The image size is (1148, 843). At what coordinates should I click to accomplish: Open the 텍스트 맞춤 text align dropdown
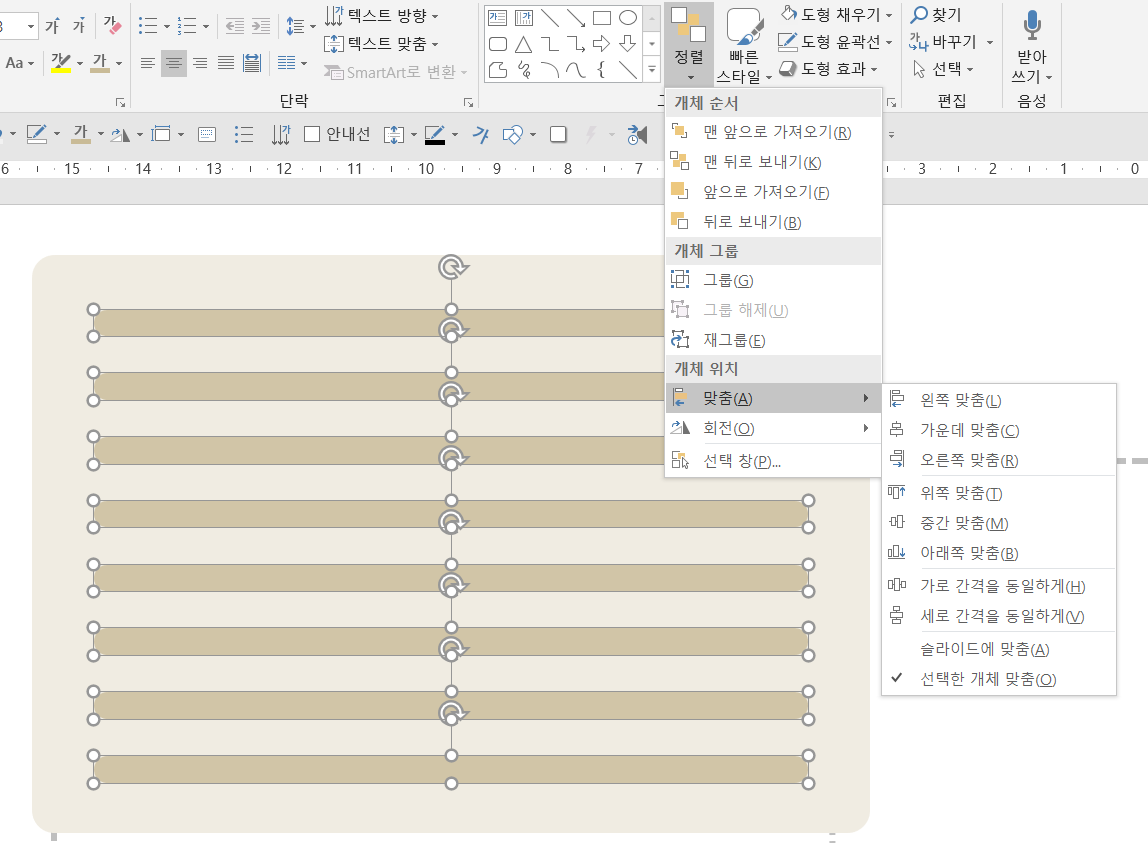pos(382,44)
